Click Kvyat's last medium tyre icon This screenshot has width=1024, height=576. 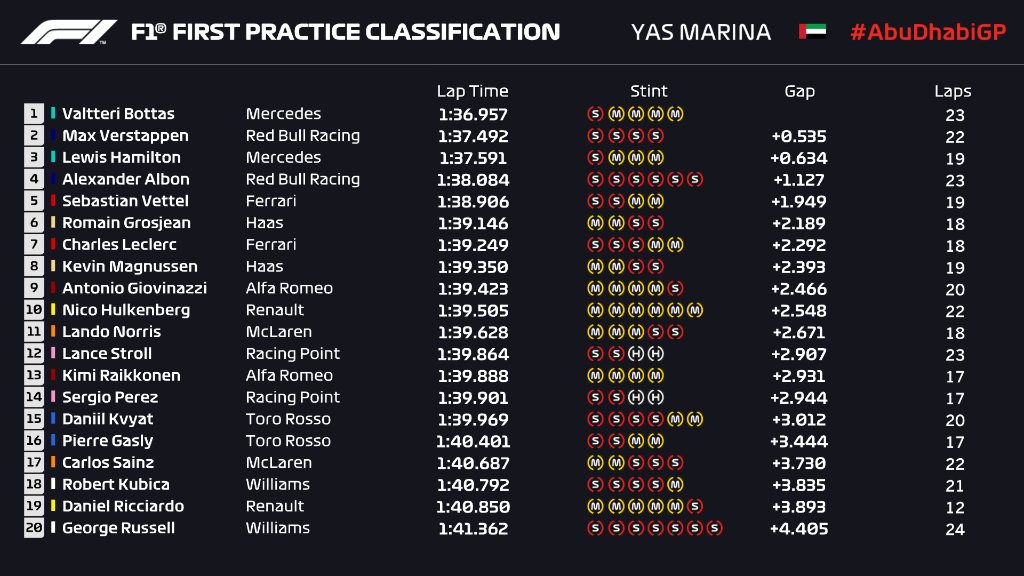coord(695,419)
